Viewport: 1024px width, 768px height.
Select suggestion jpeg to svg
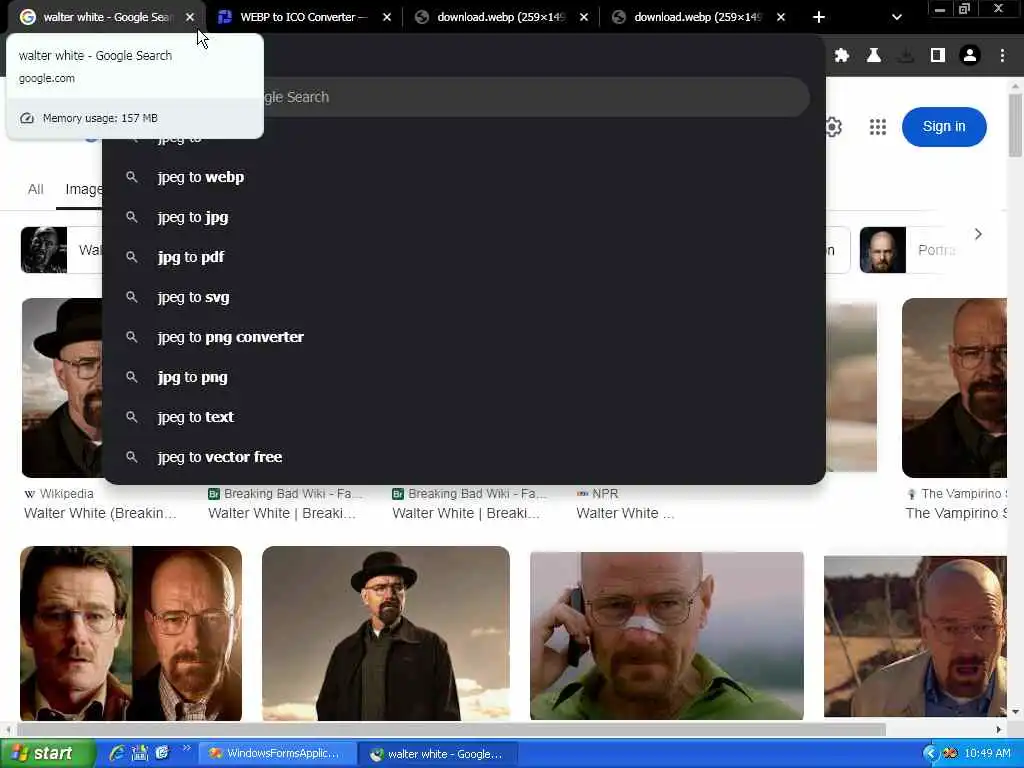coord(464,297)
